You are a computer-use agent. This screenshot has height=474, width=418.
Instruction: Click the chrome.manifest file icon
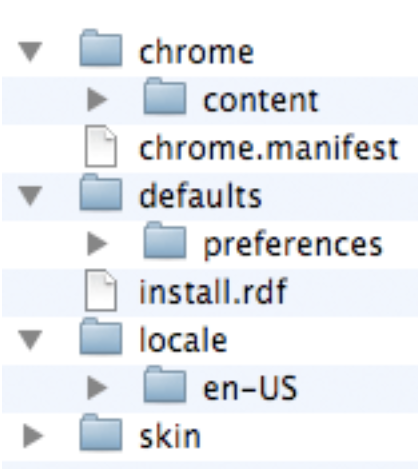[x=101, y=146]
